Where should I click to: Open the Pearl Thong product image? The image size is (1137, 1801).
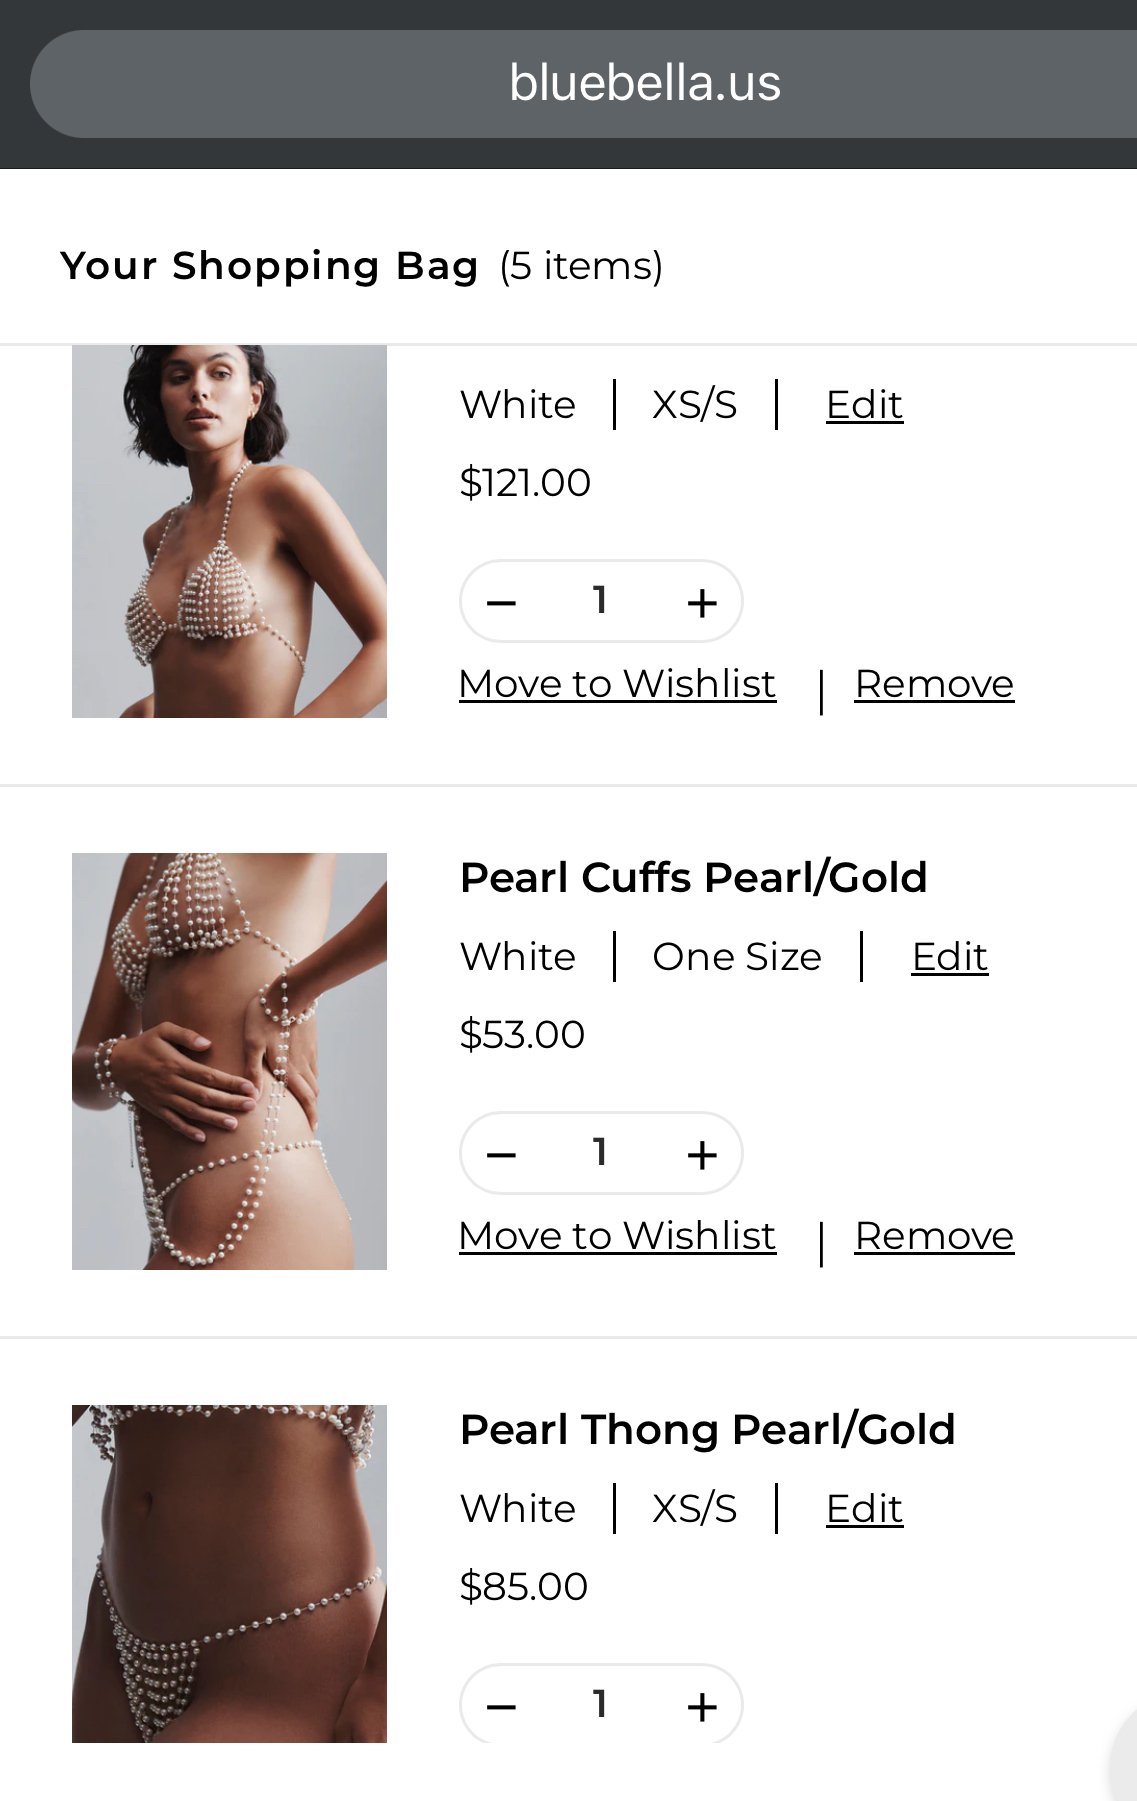(x=229, y=1573)
